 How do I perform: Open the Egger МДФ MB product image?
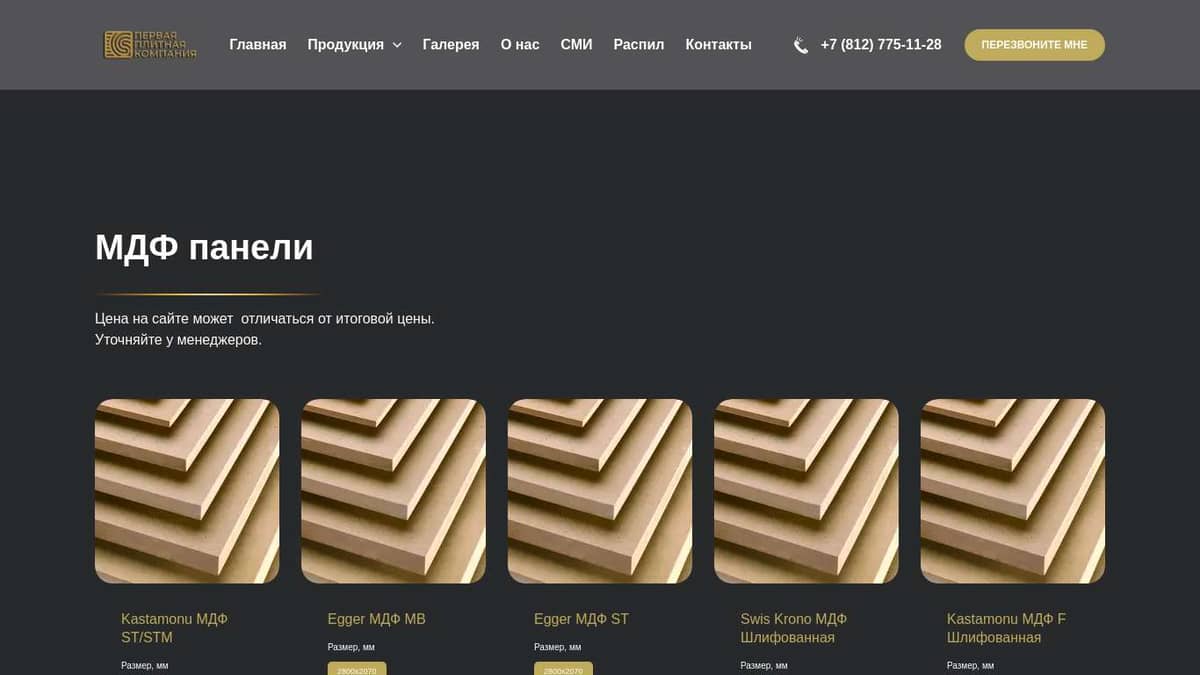click(x=393, y=491)
